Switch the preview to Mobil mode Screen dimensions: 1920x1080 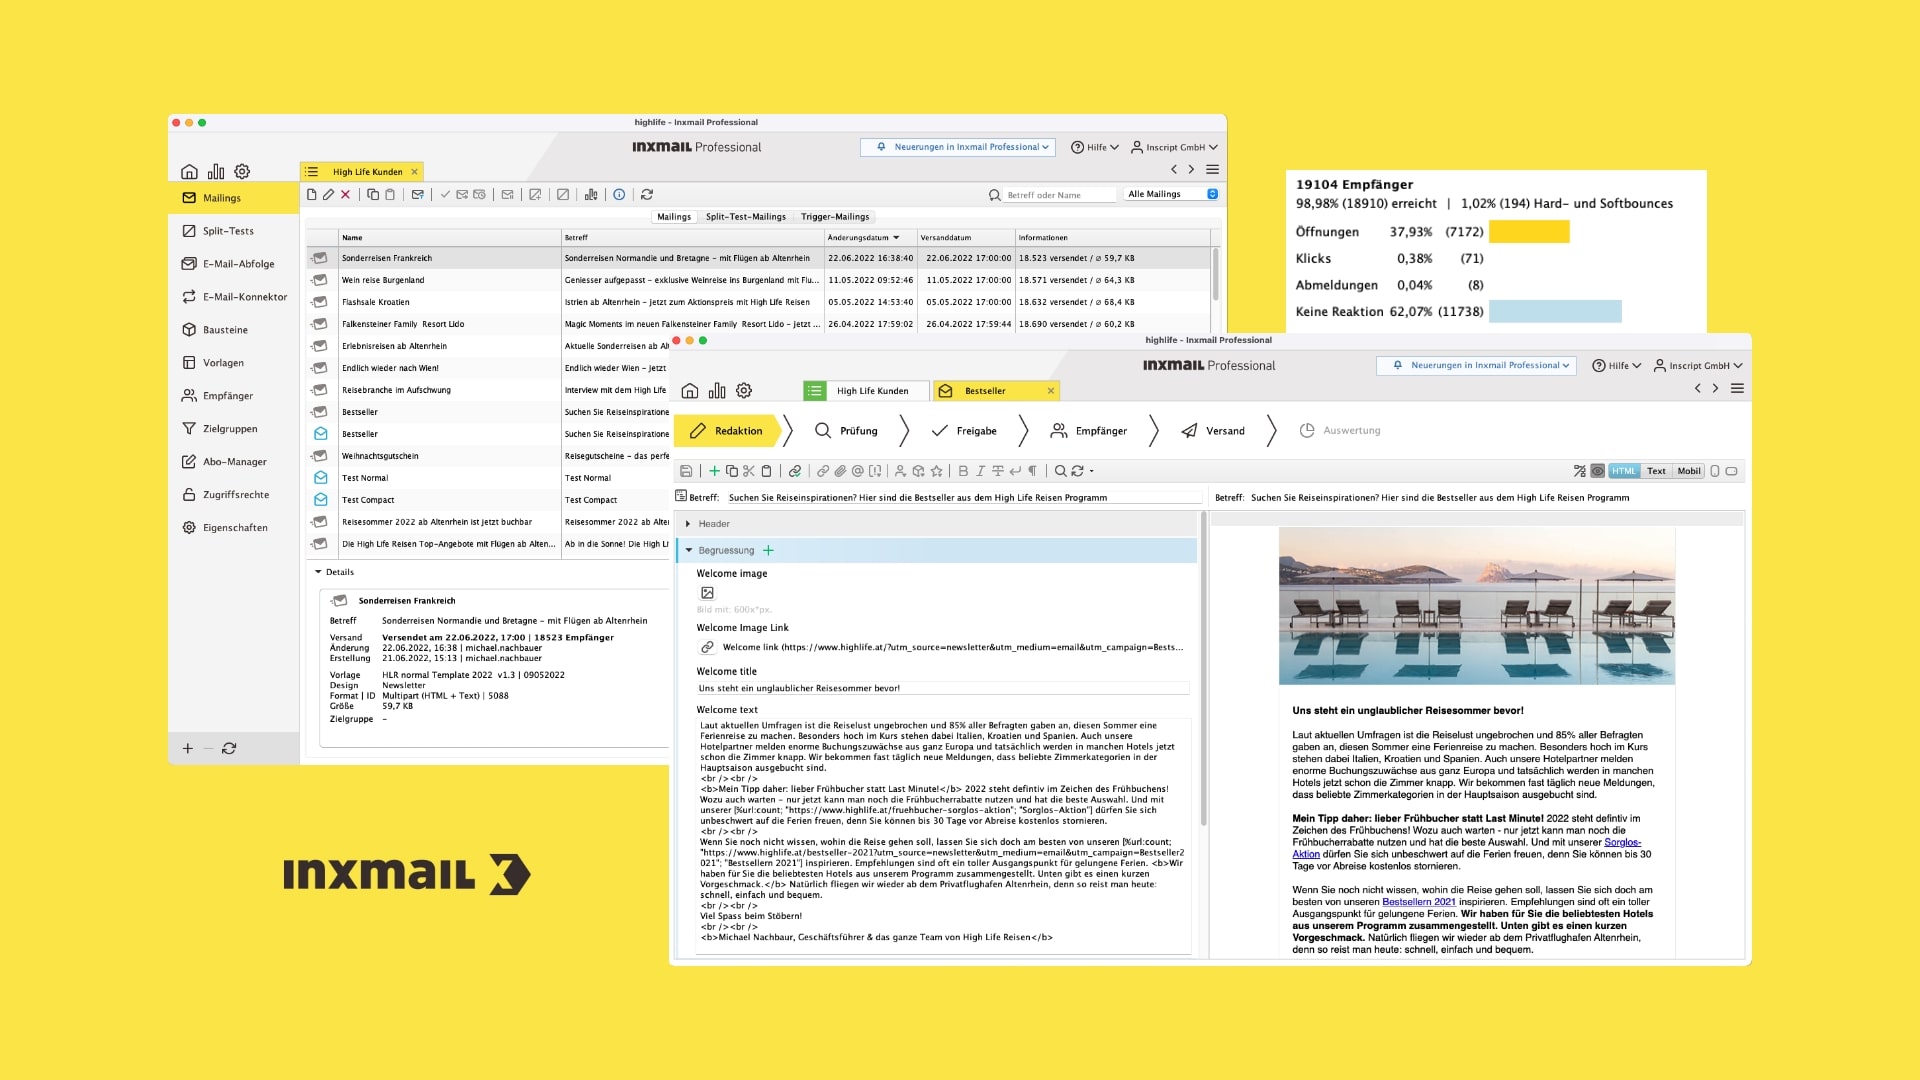pyautogui.click(x=1689, y=471)
